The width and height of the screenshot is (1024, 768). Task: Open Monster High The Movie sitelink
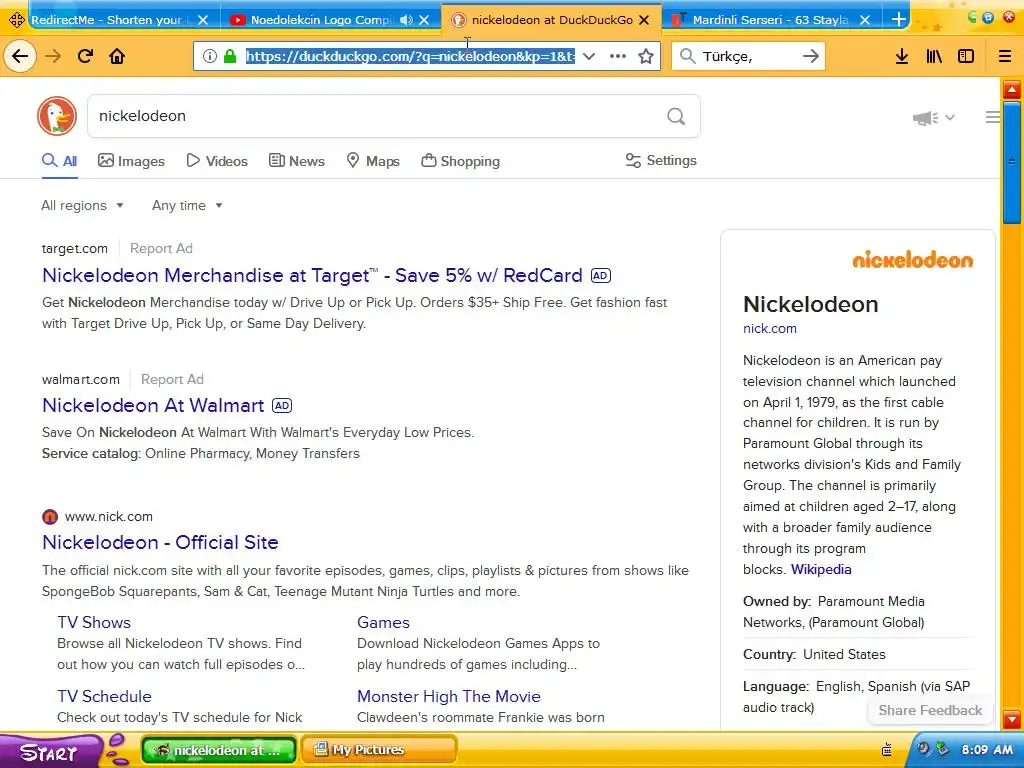449,696
